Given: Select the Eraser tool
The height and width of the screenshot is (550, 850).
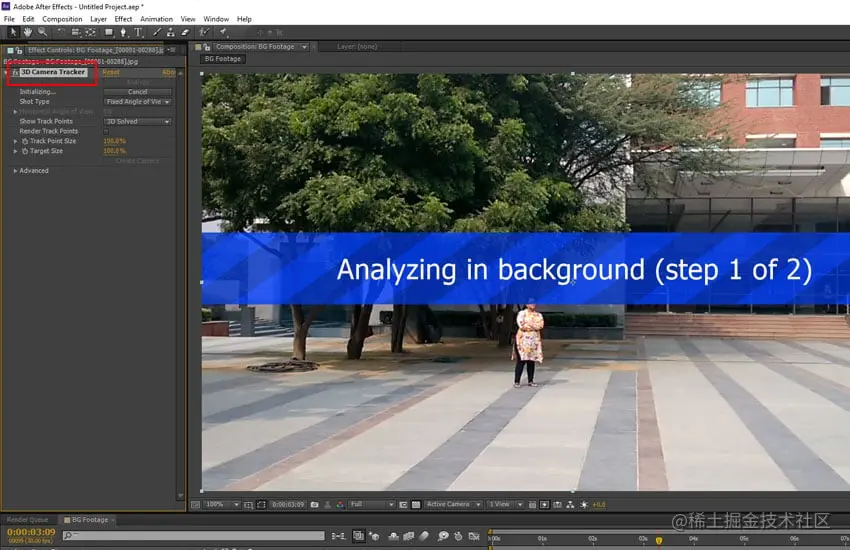Looking at the screenshot, I should pos(185,32).
